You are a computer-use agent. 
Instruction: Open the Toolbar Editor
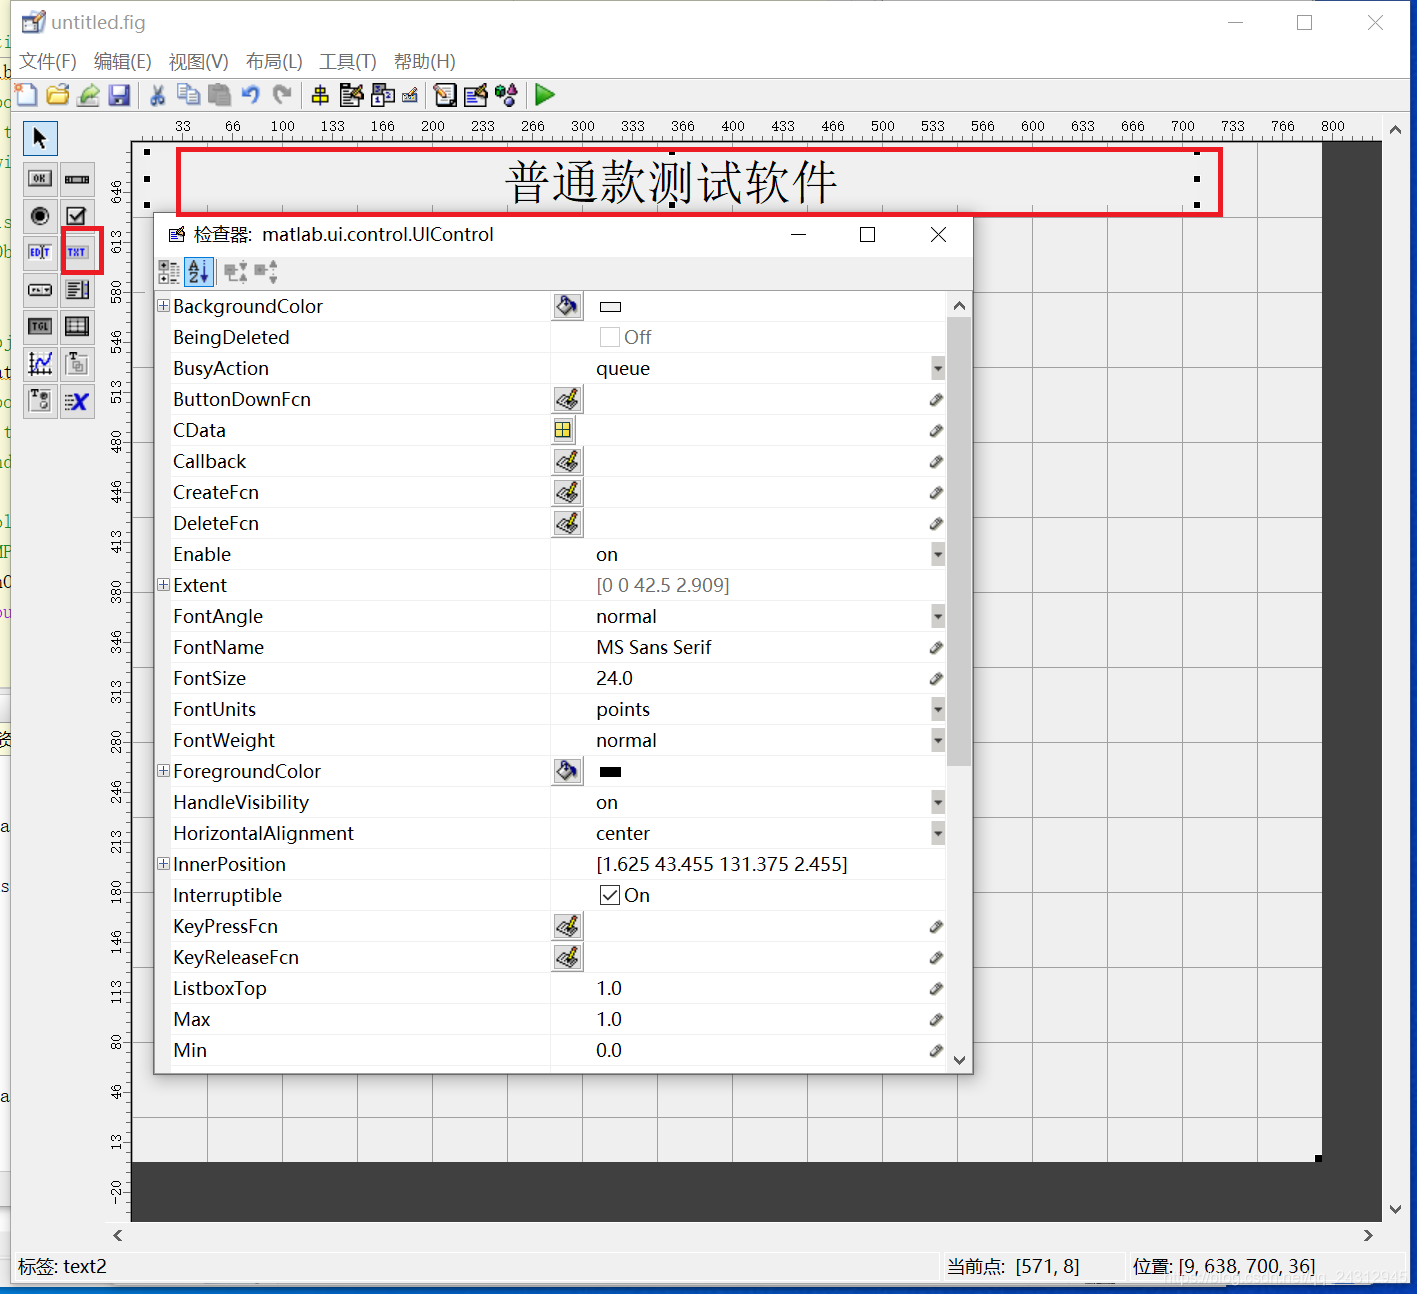pyautogui.click(x=410, y=95)
